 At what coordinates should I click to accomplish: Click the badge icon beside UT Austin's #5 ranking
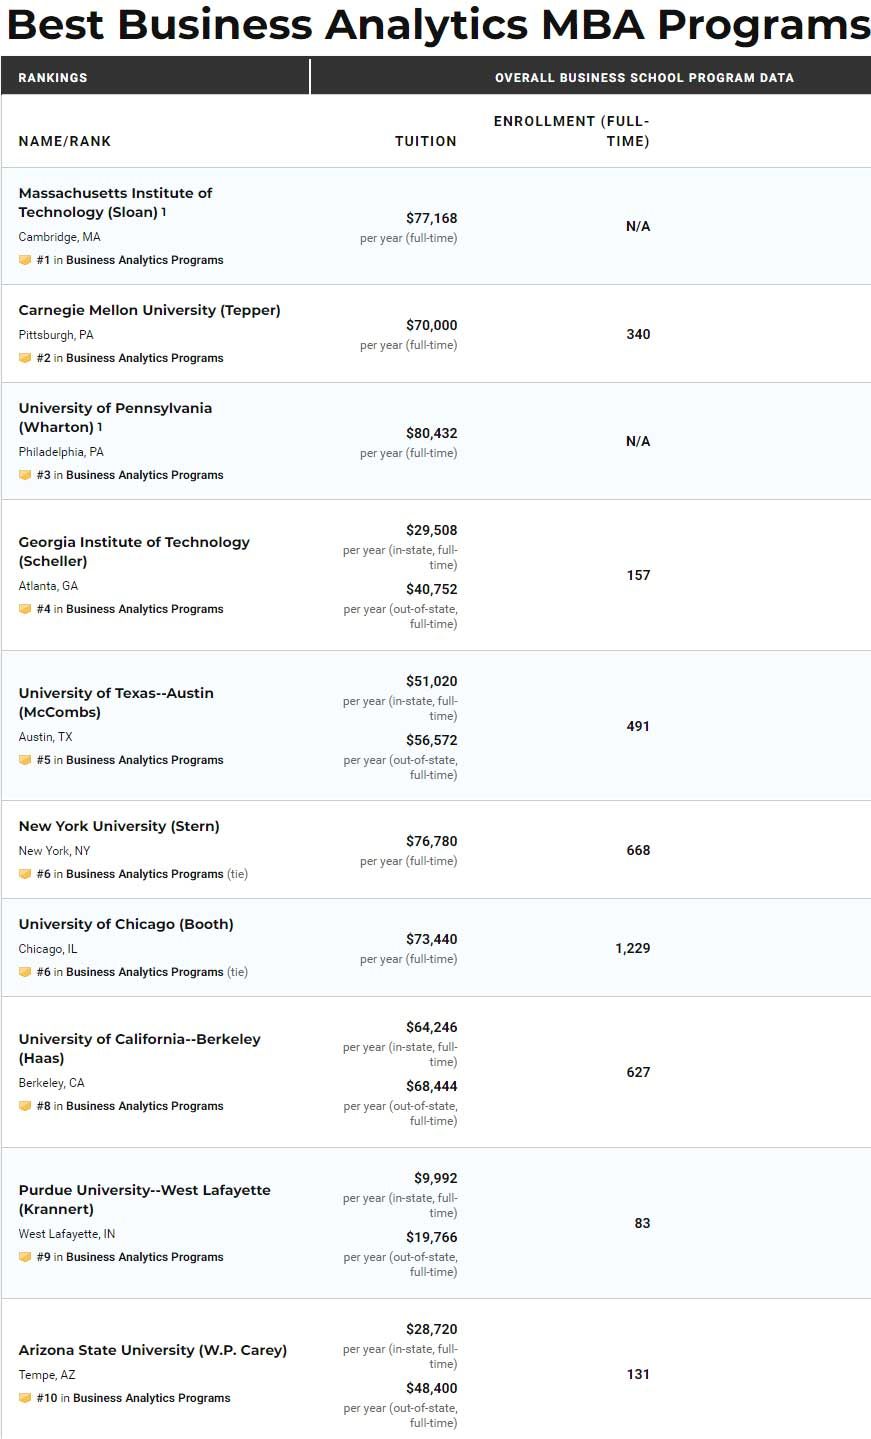click(x=25, y=760)
